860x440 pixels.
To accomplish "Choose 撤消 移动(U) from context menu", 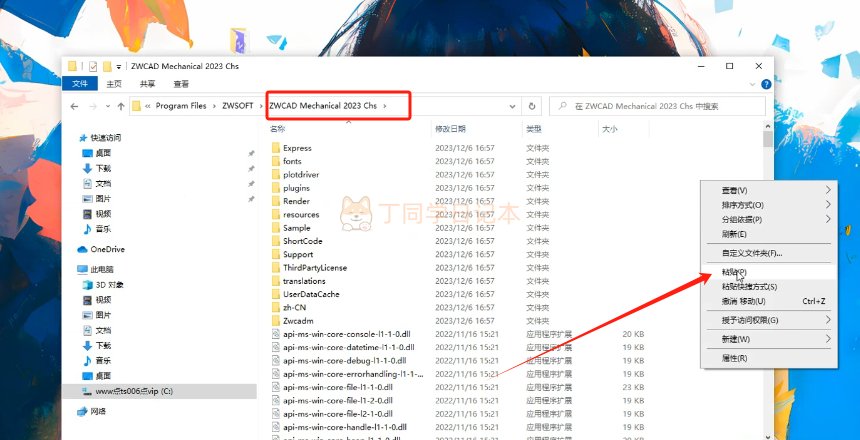I will 769,302.
